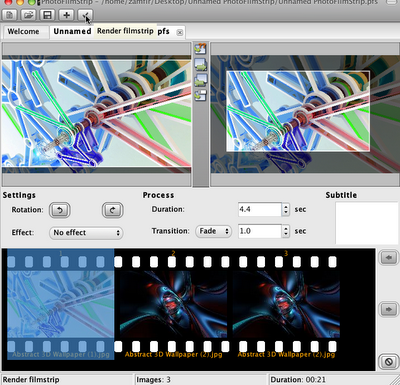This screenshot has height=385, width=400.
Task: Click the Settings section heading
Action: click(x=19, y=195)
